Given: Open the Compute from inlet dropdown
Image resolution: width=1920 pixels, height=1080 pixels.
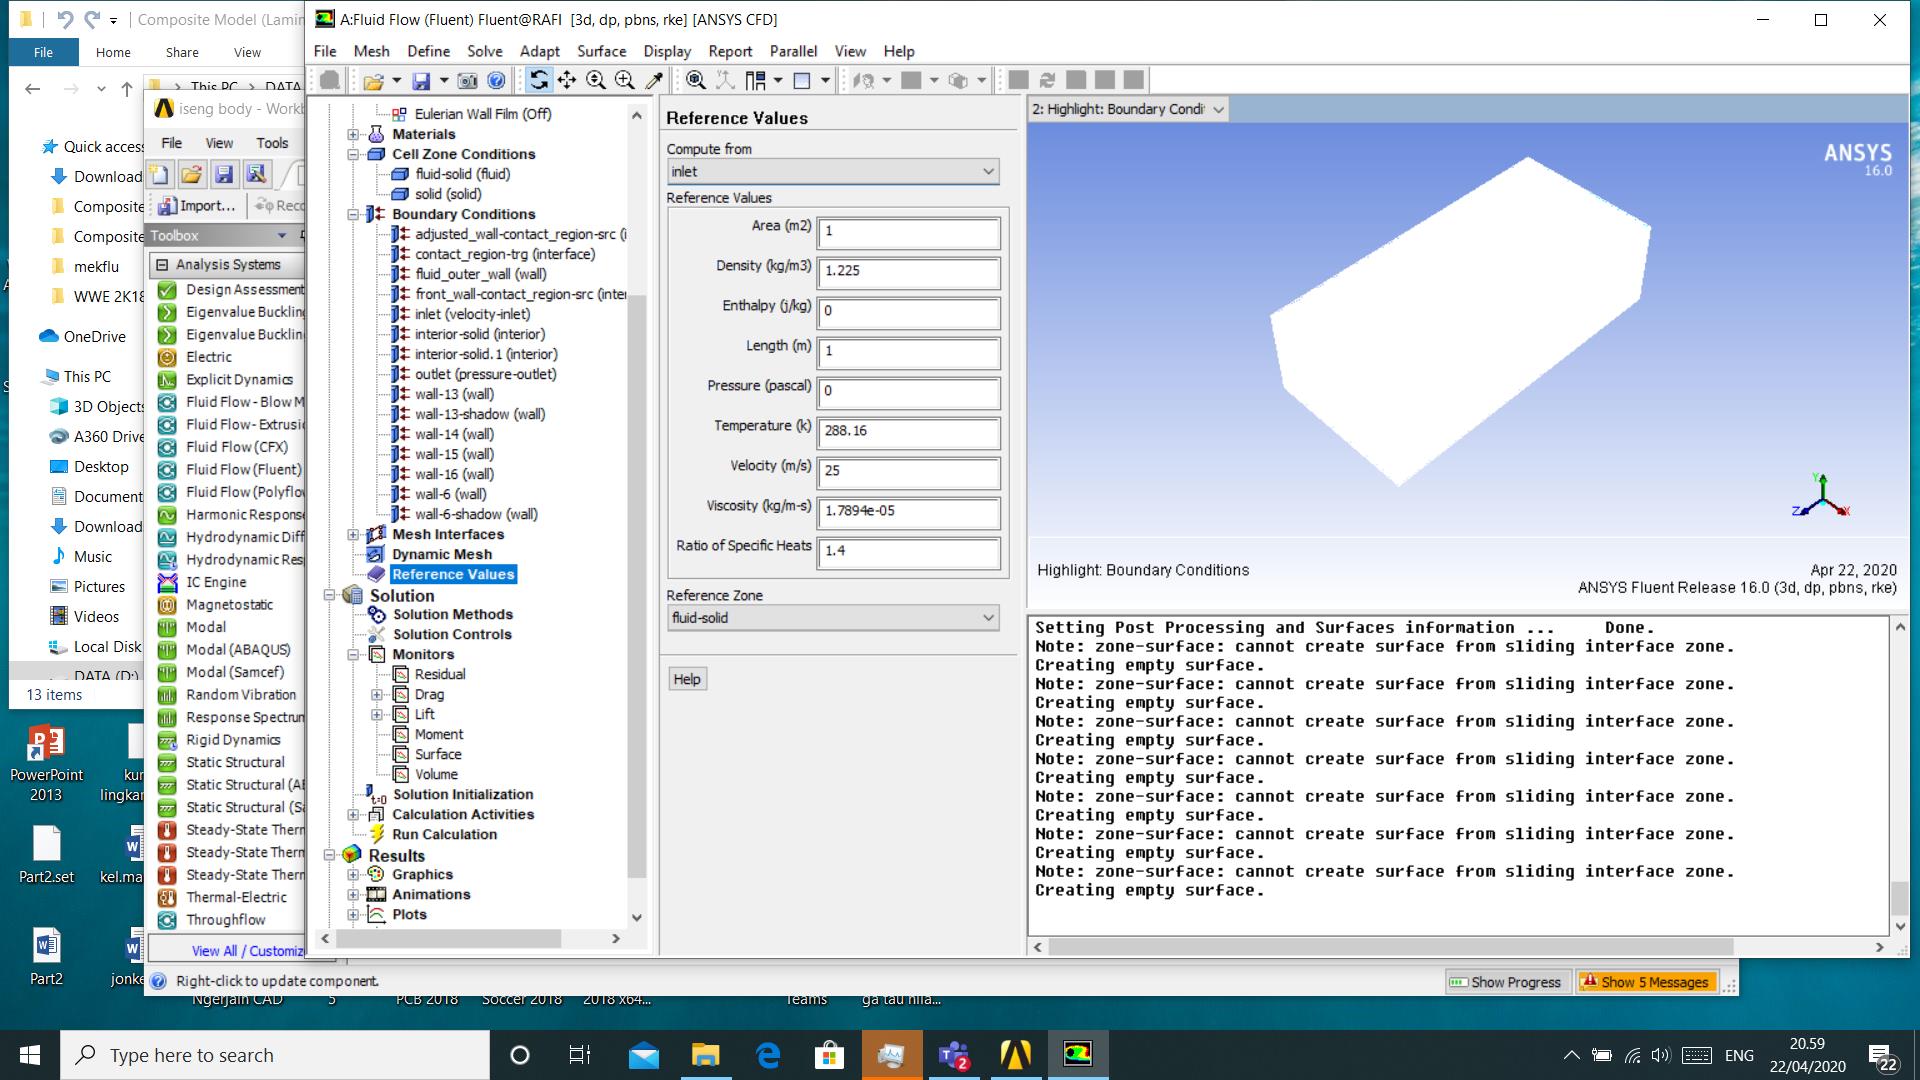Looking at the screenshot, I should click(x=988, y=171).
